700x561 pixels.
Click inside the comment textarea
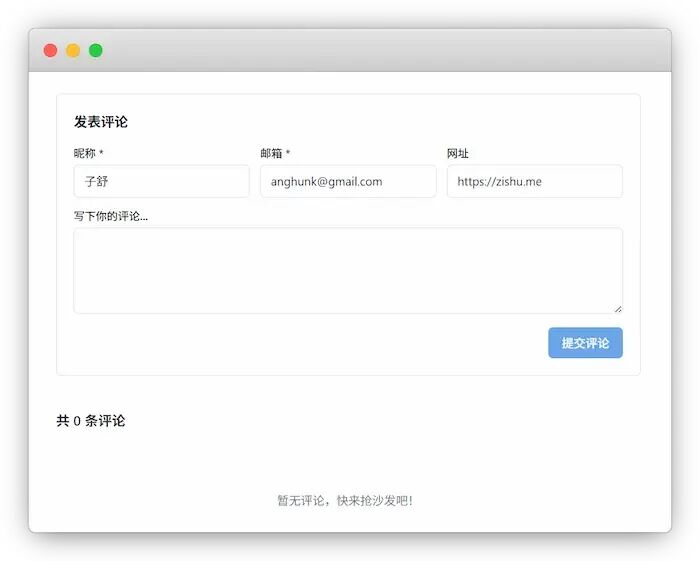348,271
